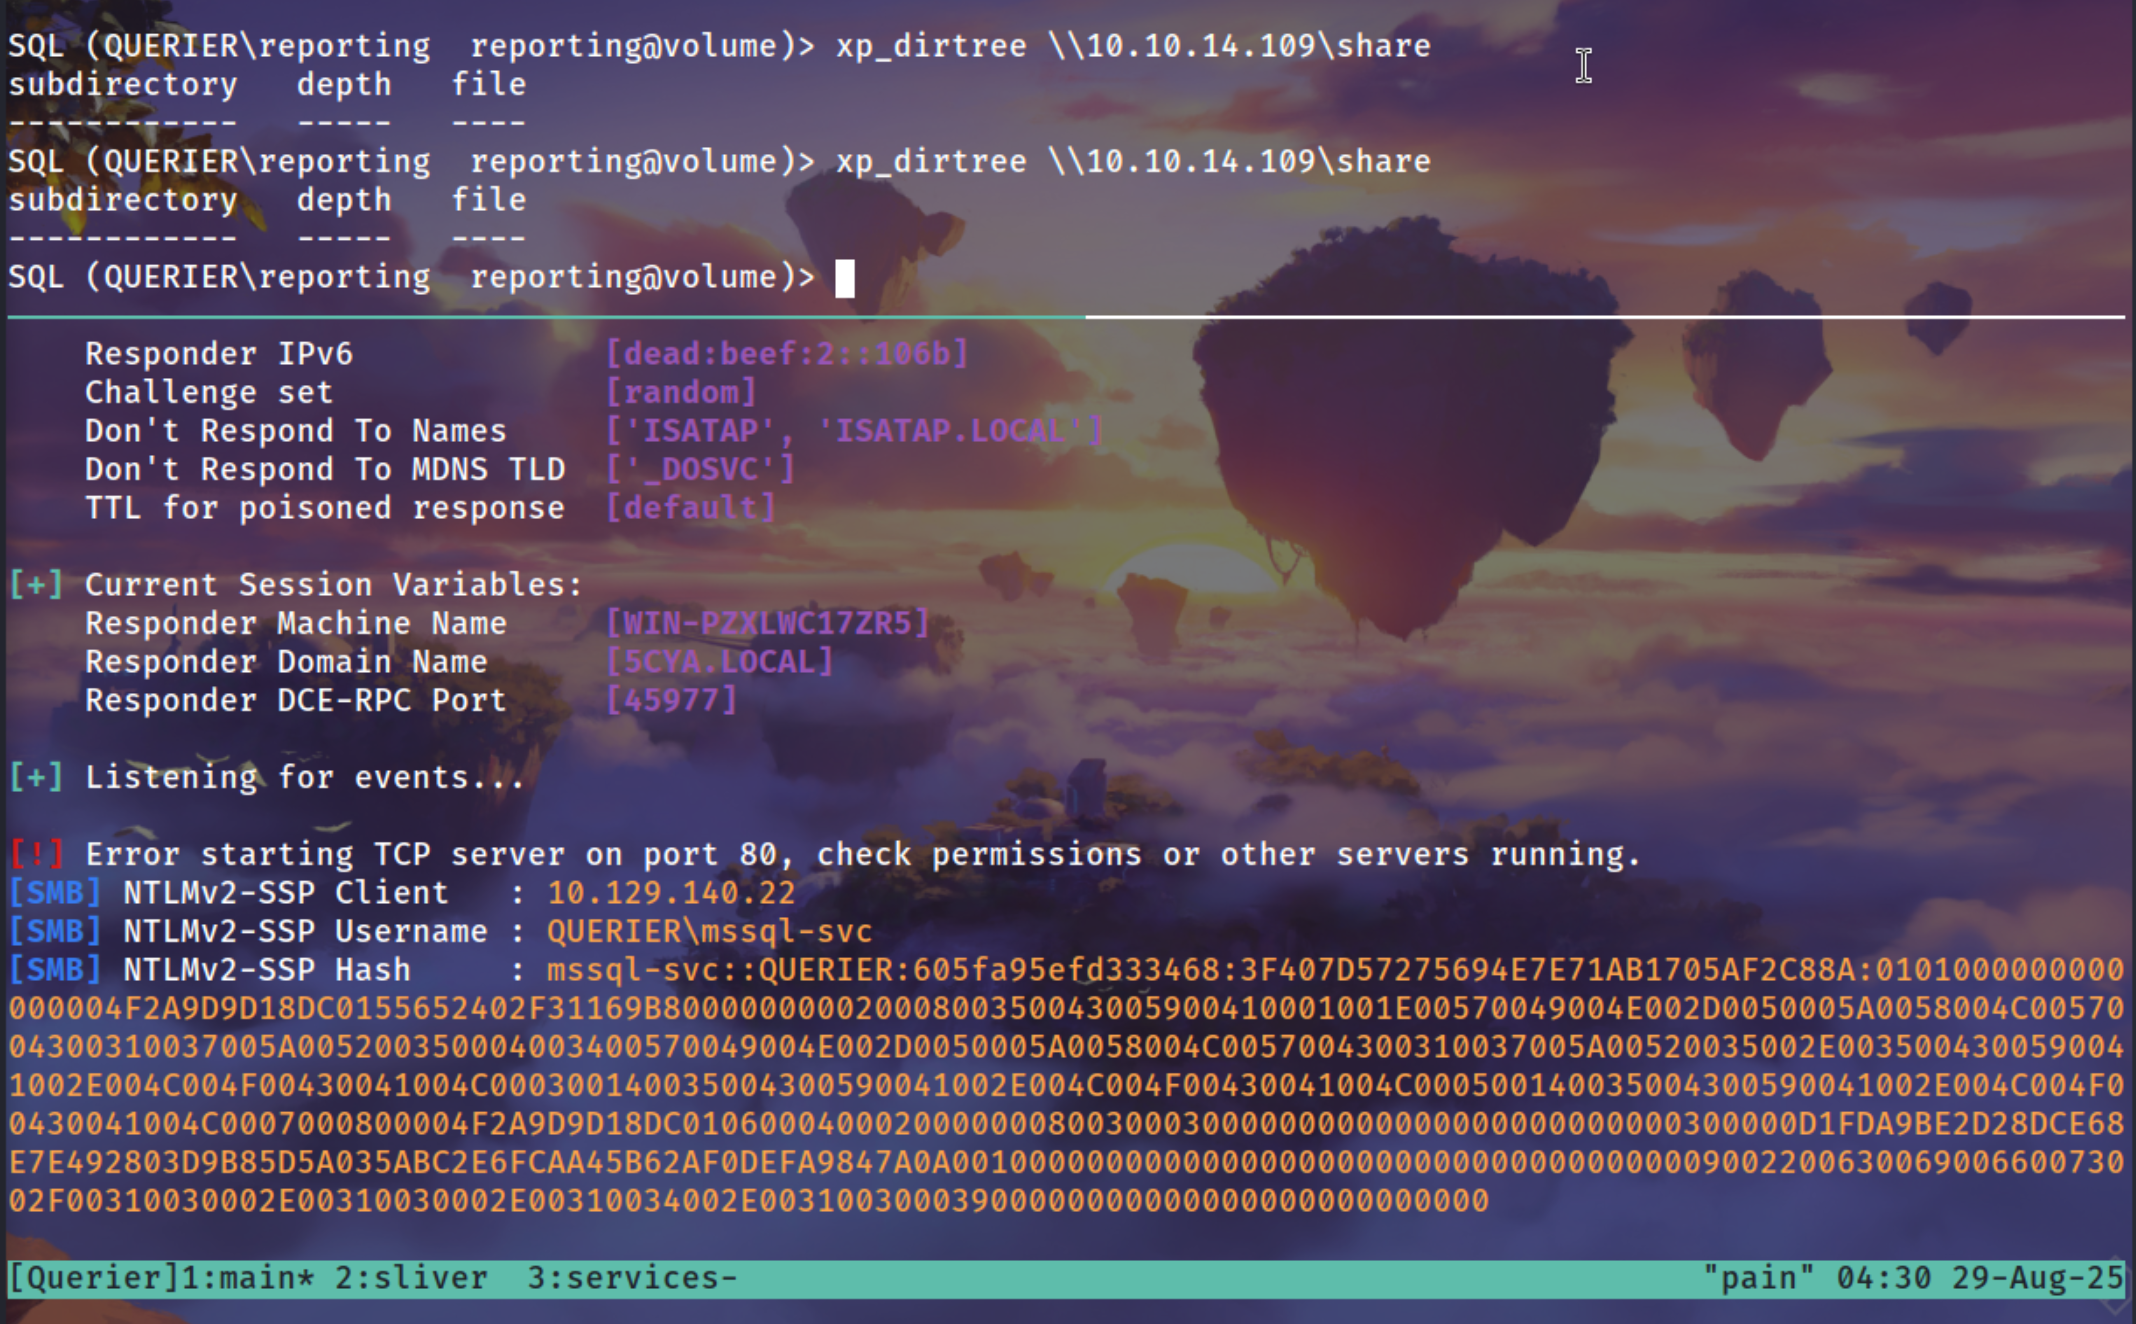Click the [SMB] tag on the Client line

55,892
